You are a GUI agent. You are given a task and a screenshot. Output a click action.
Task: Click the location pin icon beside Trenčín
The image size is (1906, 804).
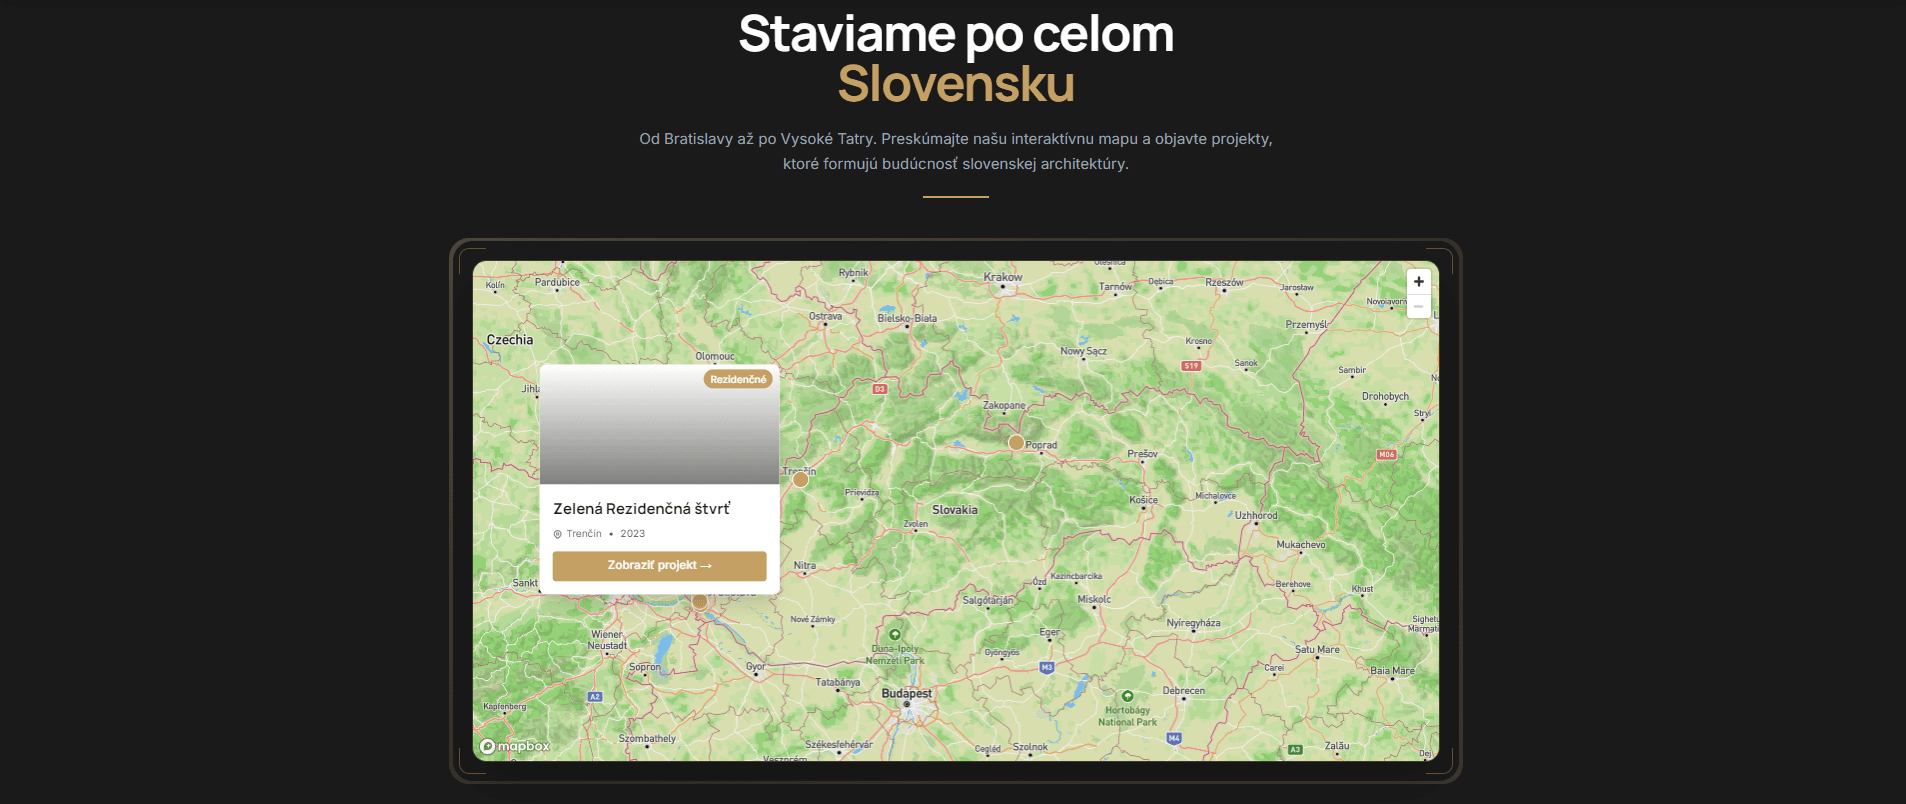(558, 534)
